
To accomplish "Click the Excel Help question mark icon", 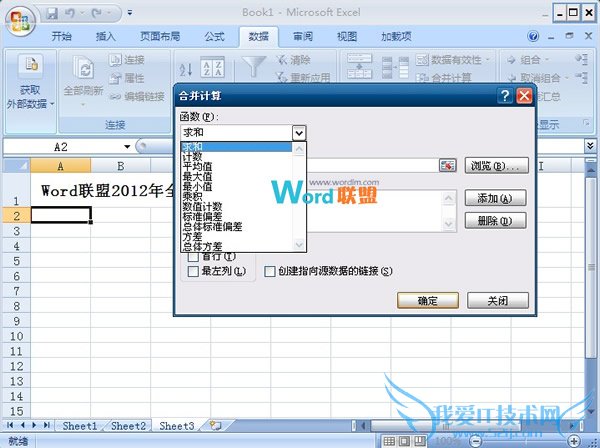I will (x=533, y=36).
